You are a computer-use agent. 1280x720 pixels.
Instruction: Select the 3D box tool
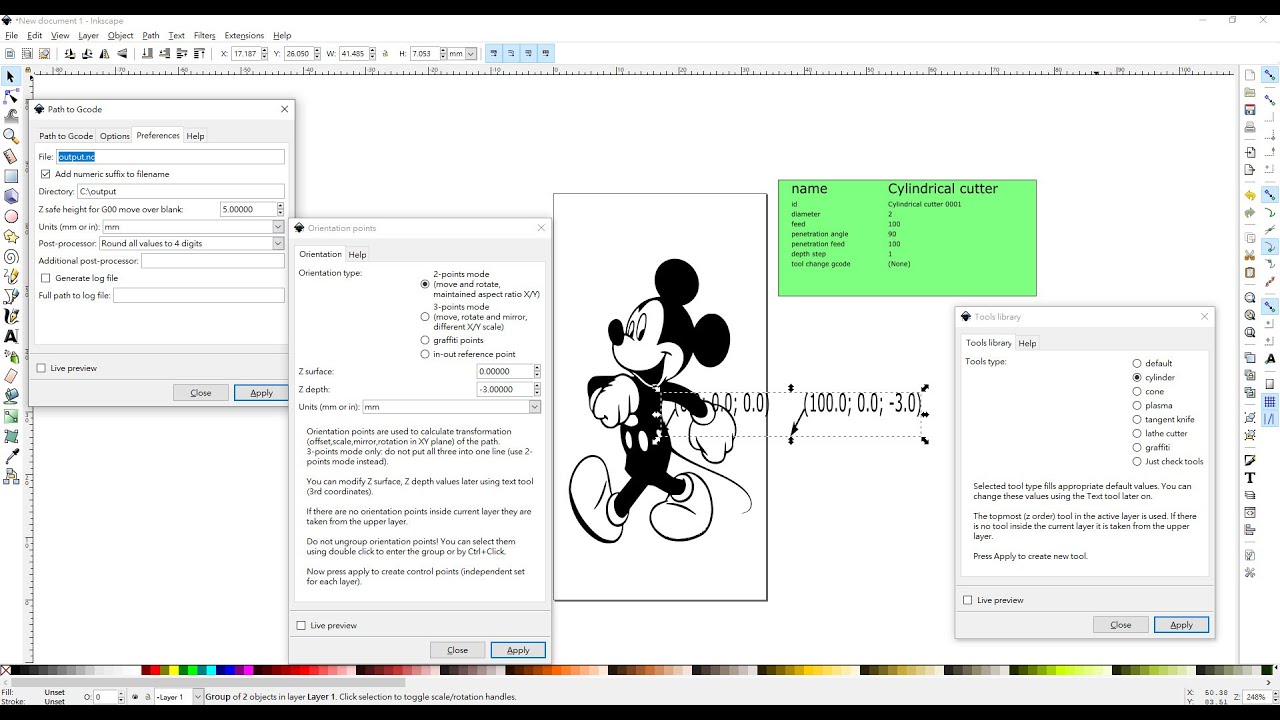point(11,197)
